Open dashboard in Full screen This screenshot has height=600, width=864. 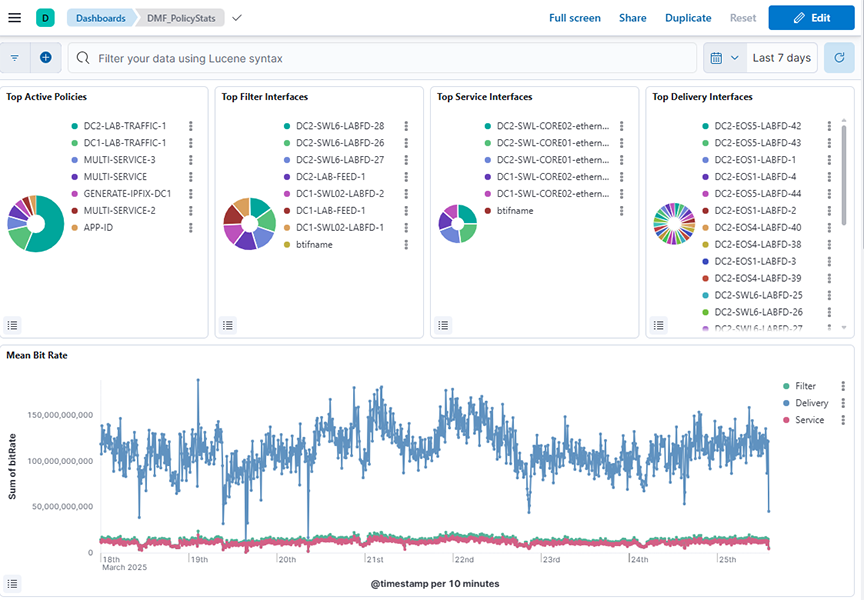575,18
